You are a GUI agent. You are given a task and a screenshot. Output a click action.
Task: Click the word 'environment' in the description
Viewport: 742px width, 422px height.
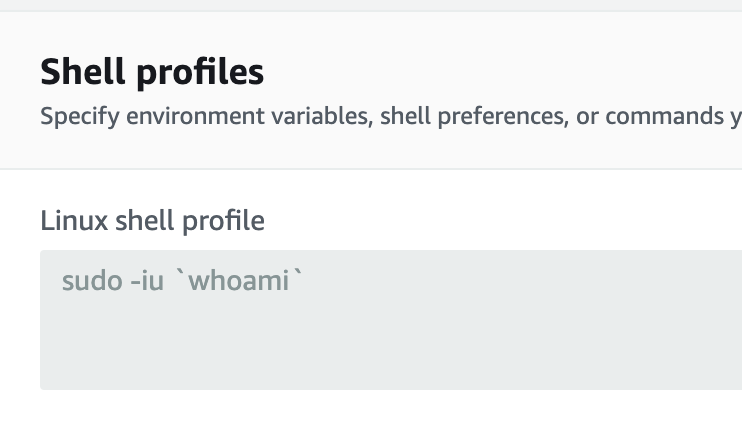click(x=195, y=116)
